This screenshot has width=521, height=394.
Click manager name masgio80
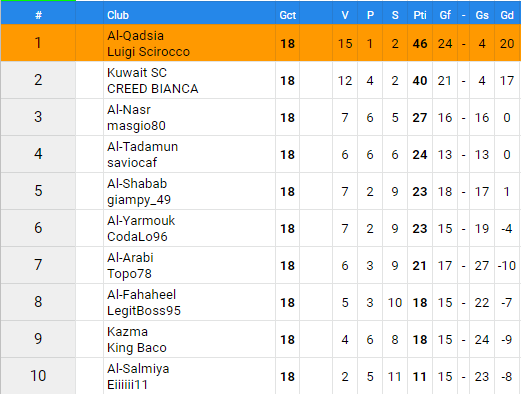tap(136, 126)
